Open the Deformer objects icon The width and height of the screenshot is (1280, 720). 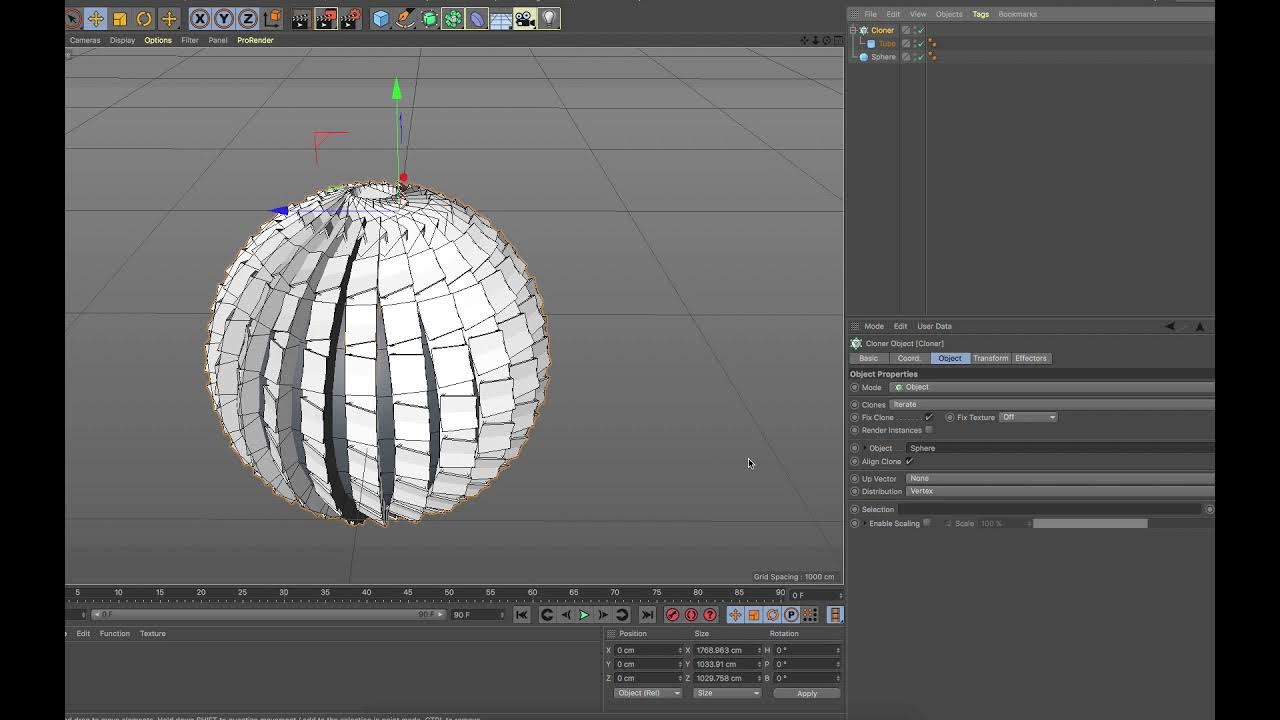coord(477,18)
